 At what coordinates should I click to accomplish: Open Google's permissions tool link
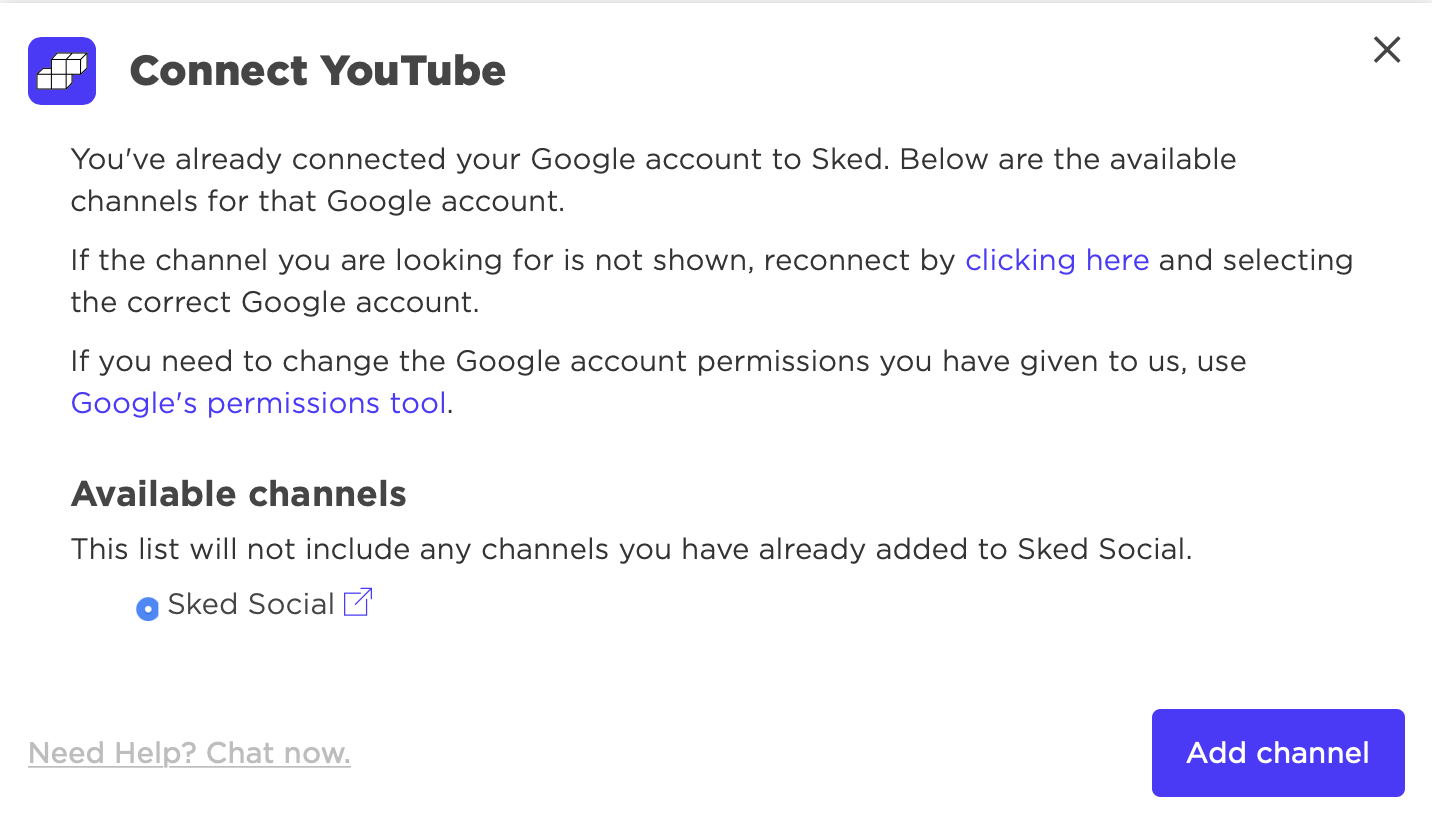pos(259,402)
